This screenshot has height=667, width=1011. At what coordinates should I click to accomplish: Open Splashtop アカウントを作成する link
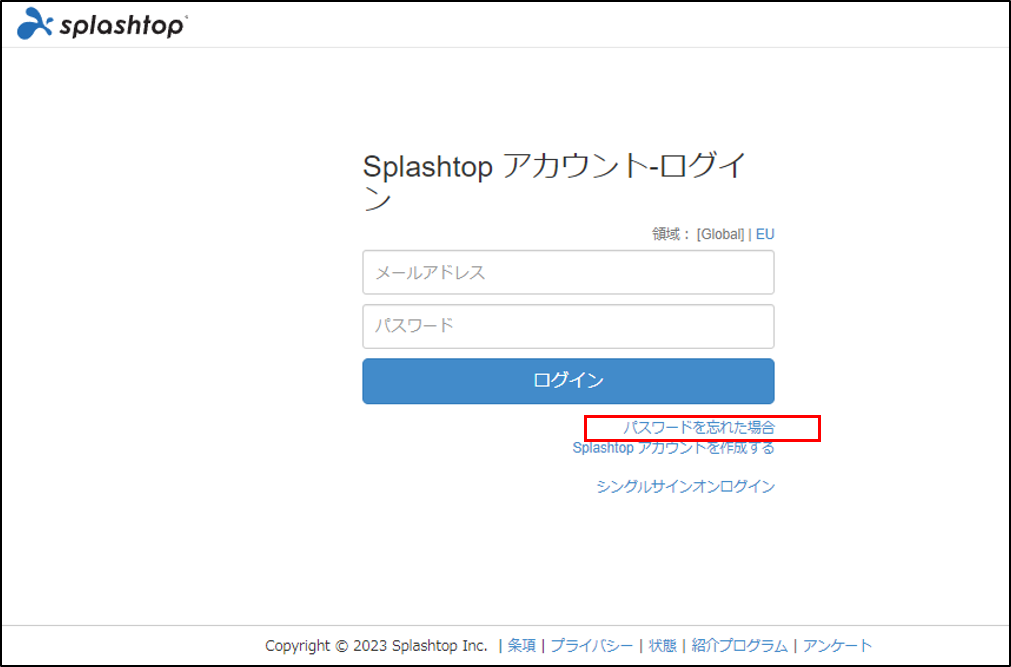[673, 448]
